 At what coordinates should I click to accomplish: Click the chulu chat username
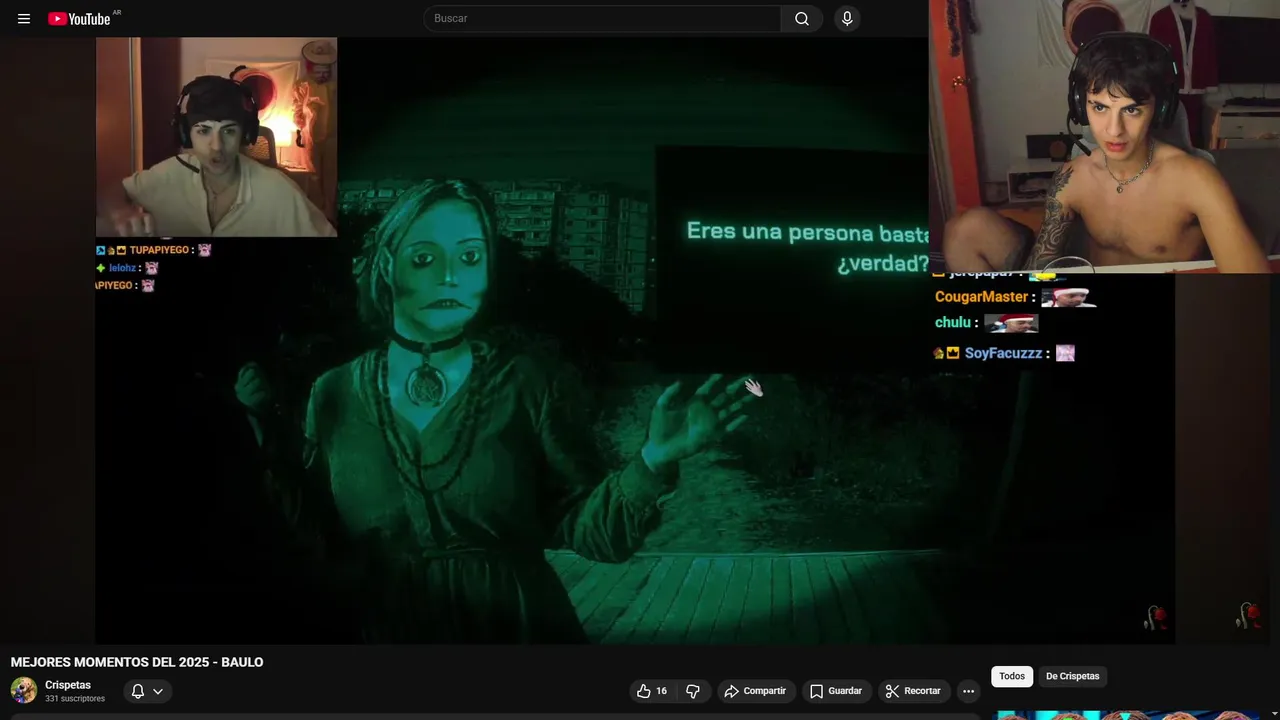pyautogui.click(x=952, y=322)
